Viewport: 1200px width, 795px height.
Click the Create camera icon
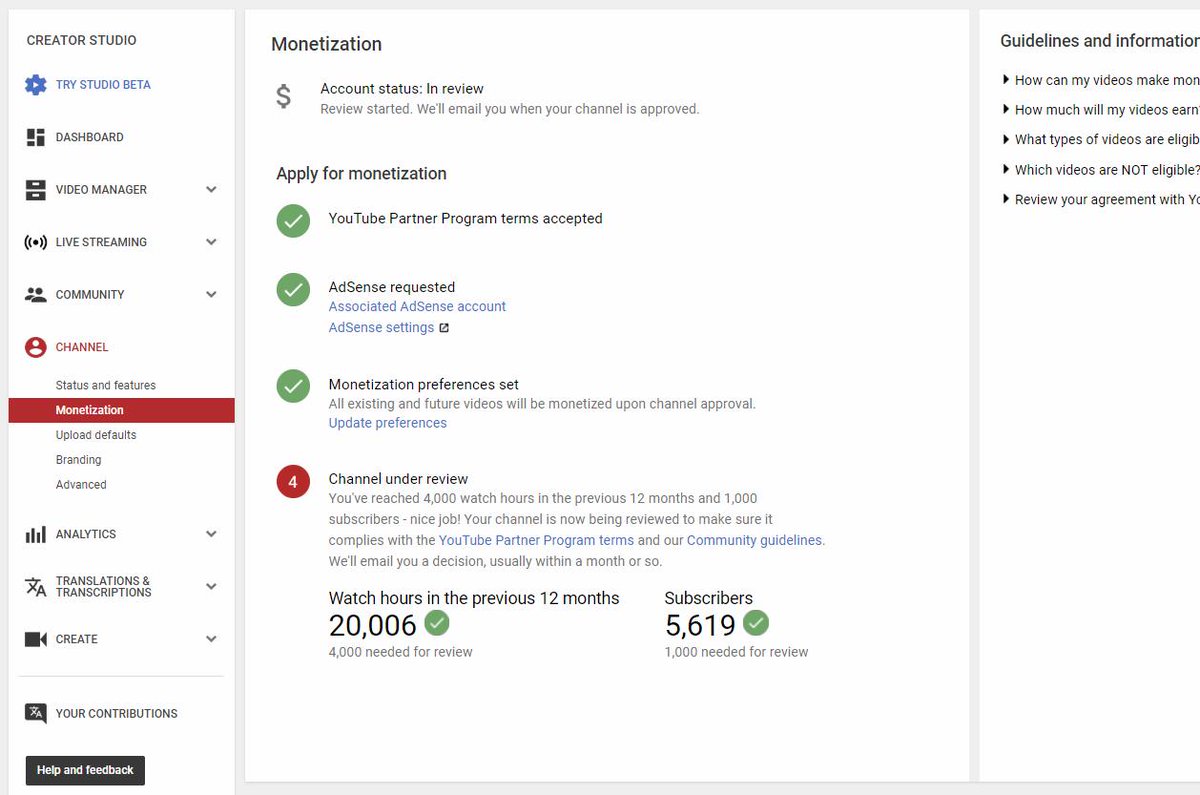pos(36,639)
